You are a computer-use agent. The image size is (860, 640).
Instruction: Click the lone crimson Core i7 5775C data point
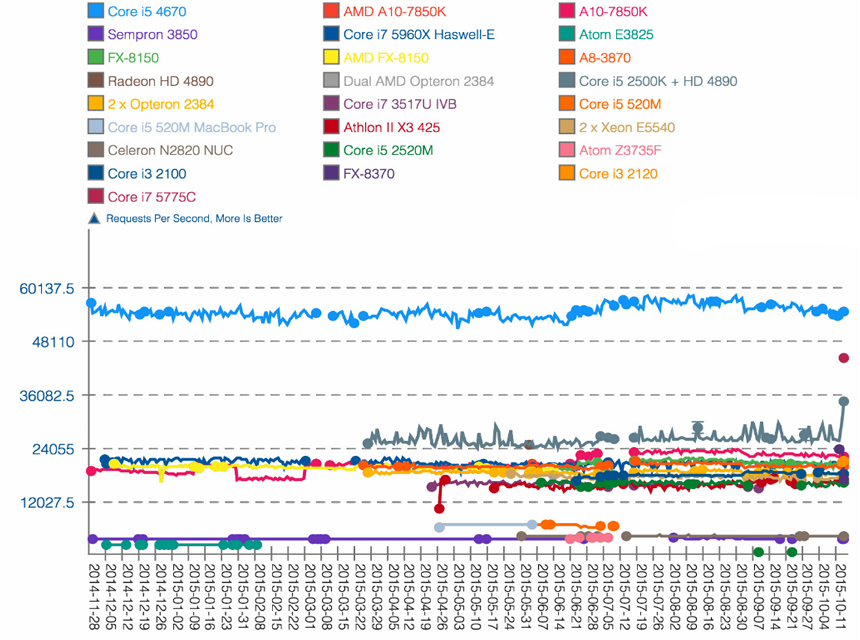pyautogui.click(x=844, y=358)
